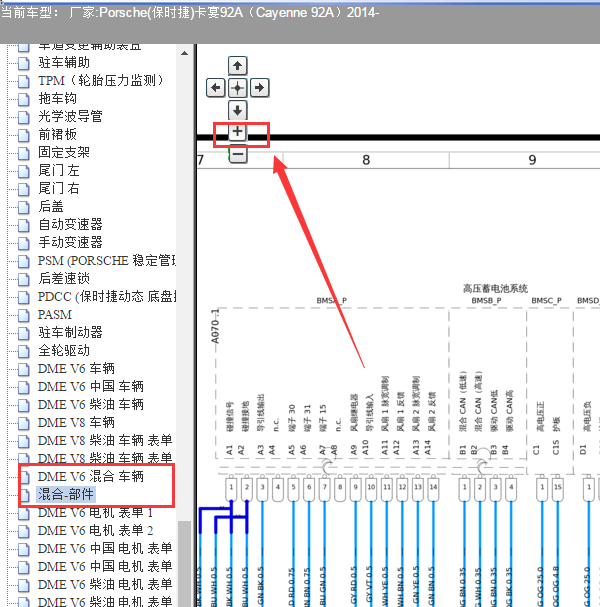Click the document icon beside 混合-部件
This screenshot has height=607, width=600.
tap(25, 495)
